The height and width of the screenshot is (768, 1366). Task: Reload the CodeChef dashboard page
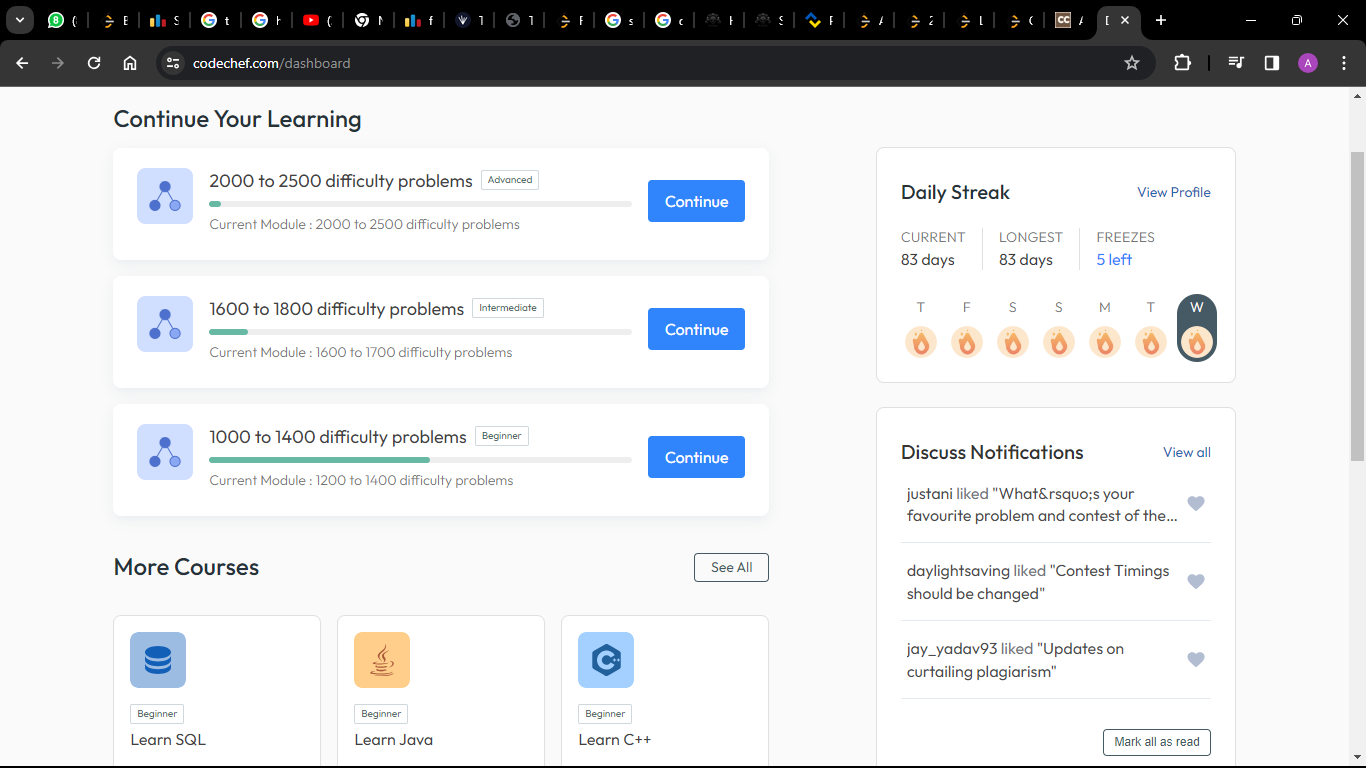coord(94,63)
